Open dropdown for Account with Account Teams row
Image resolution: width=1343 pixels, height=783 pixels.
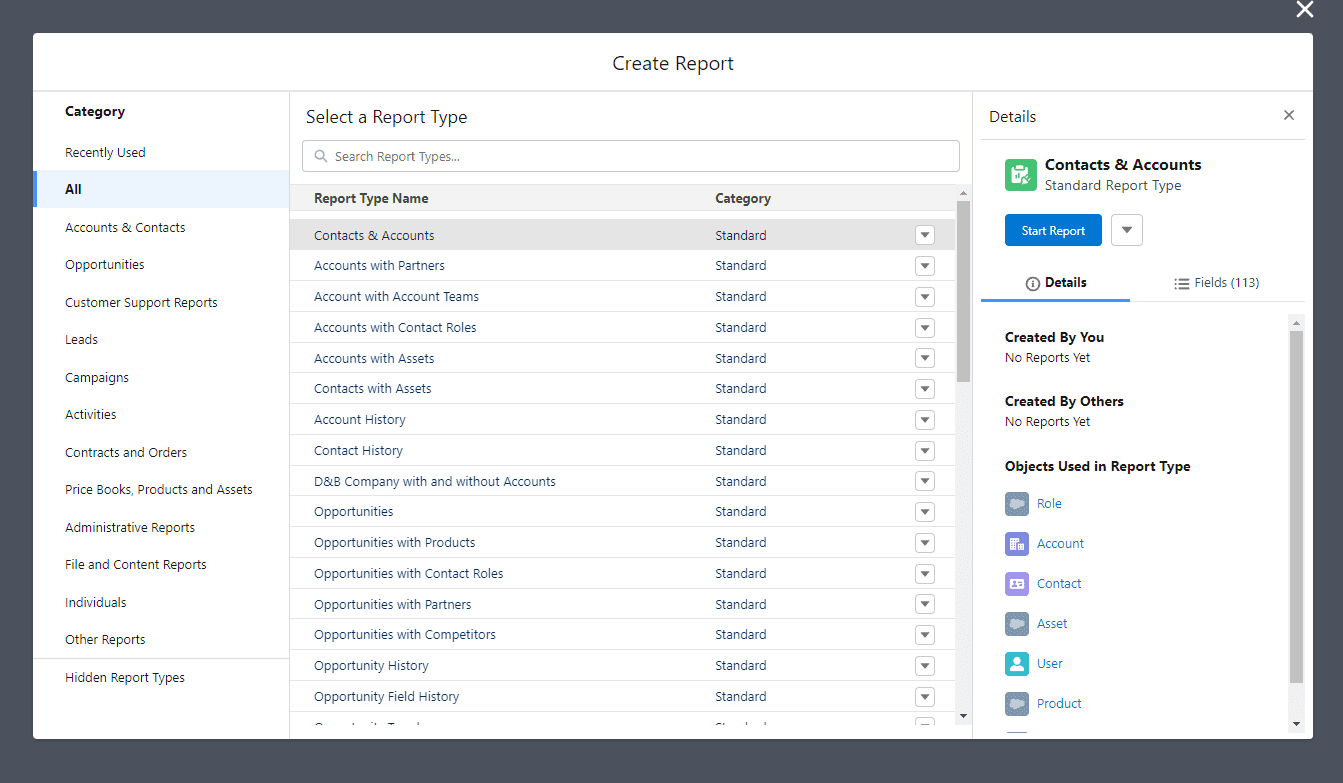[925, 297]
